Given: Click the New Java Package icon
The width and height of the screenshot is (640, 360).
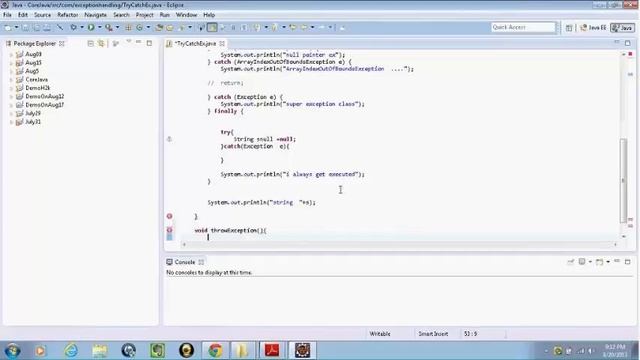Looking at the screenshot, I should click(x=128, y=27).
